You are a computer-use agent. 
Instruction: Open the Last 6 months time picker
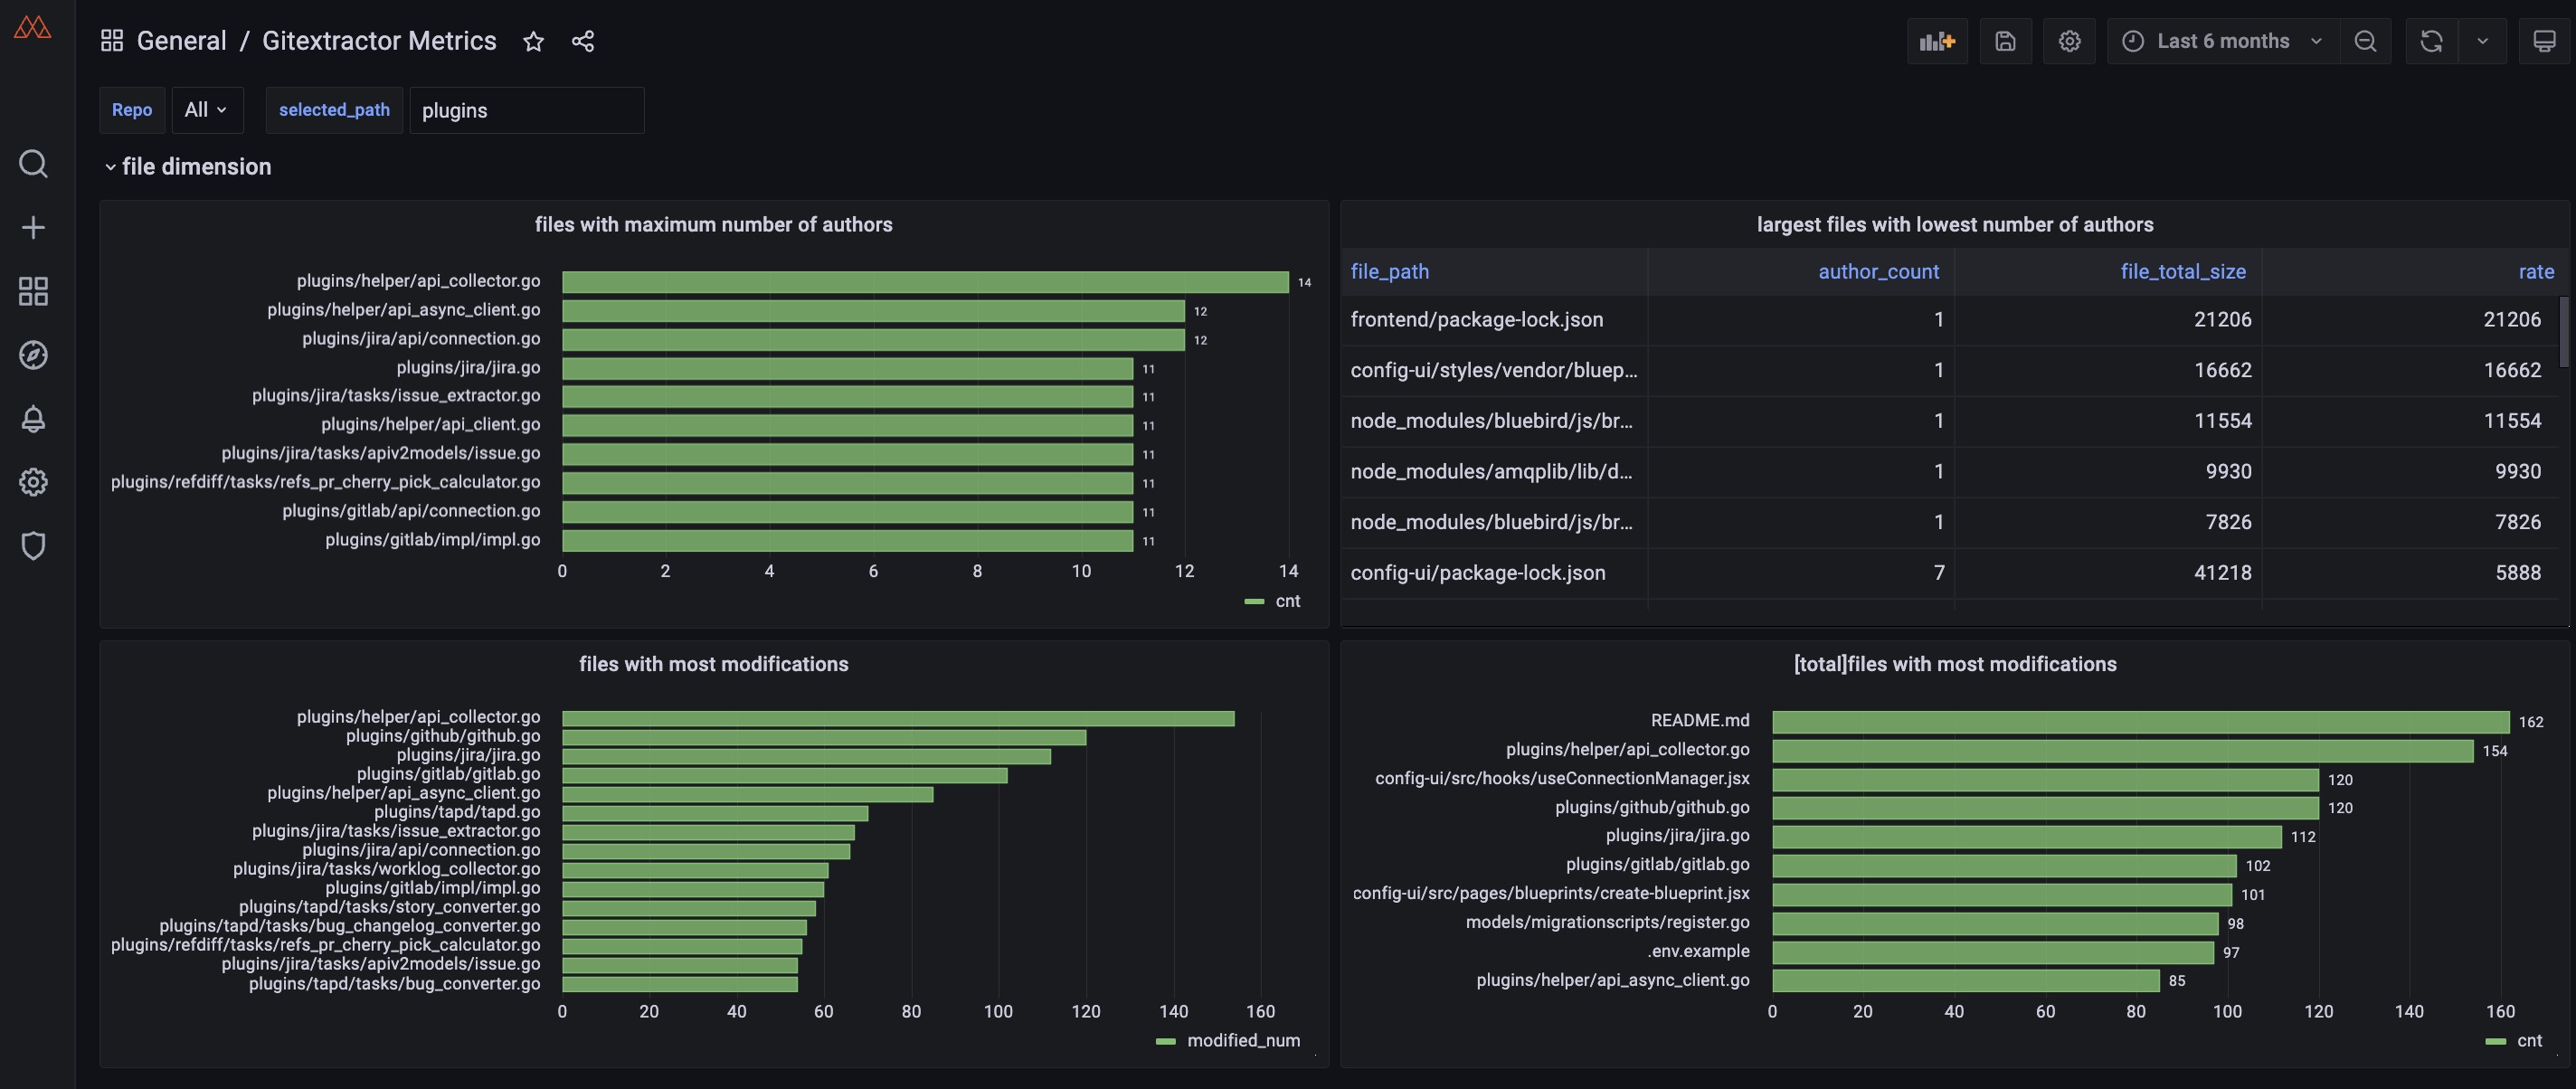pyautogui.click(x=2222, y=41)
